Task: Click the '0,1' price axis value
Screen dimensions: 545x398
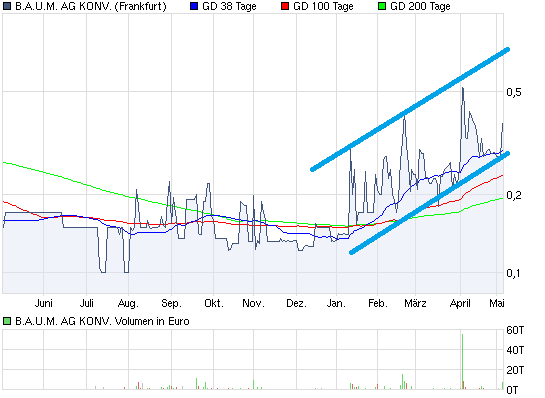Action: coord(514,273)
